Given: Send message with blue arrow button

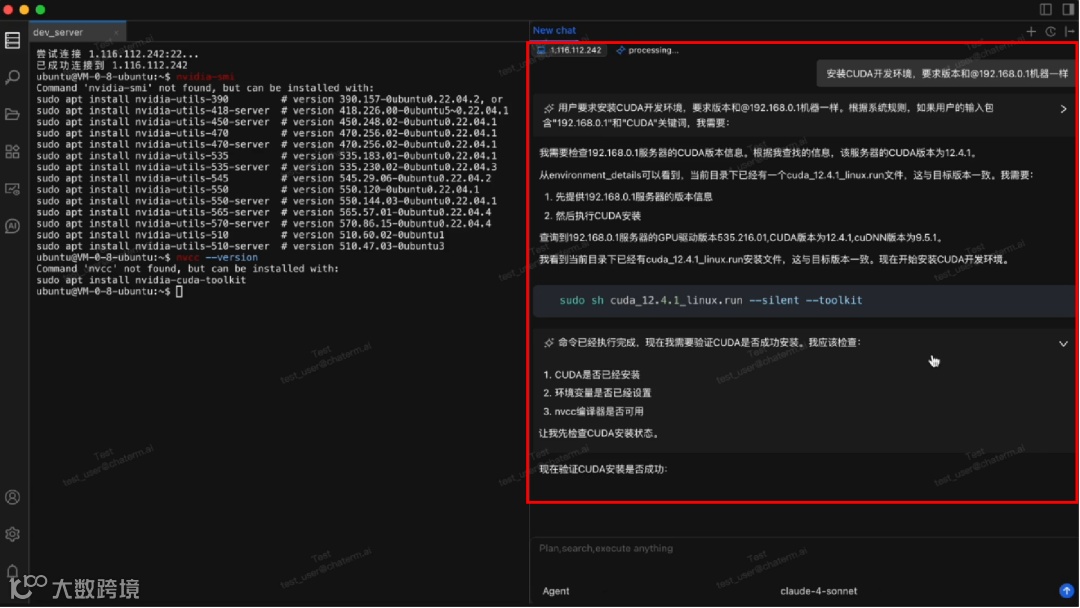Looking at the screenshot, I should (x=1066, y=591).
